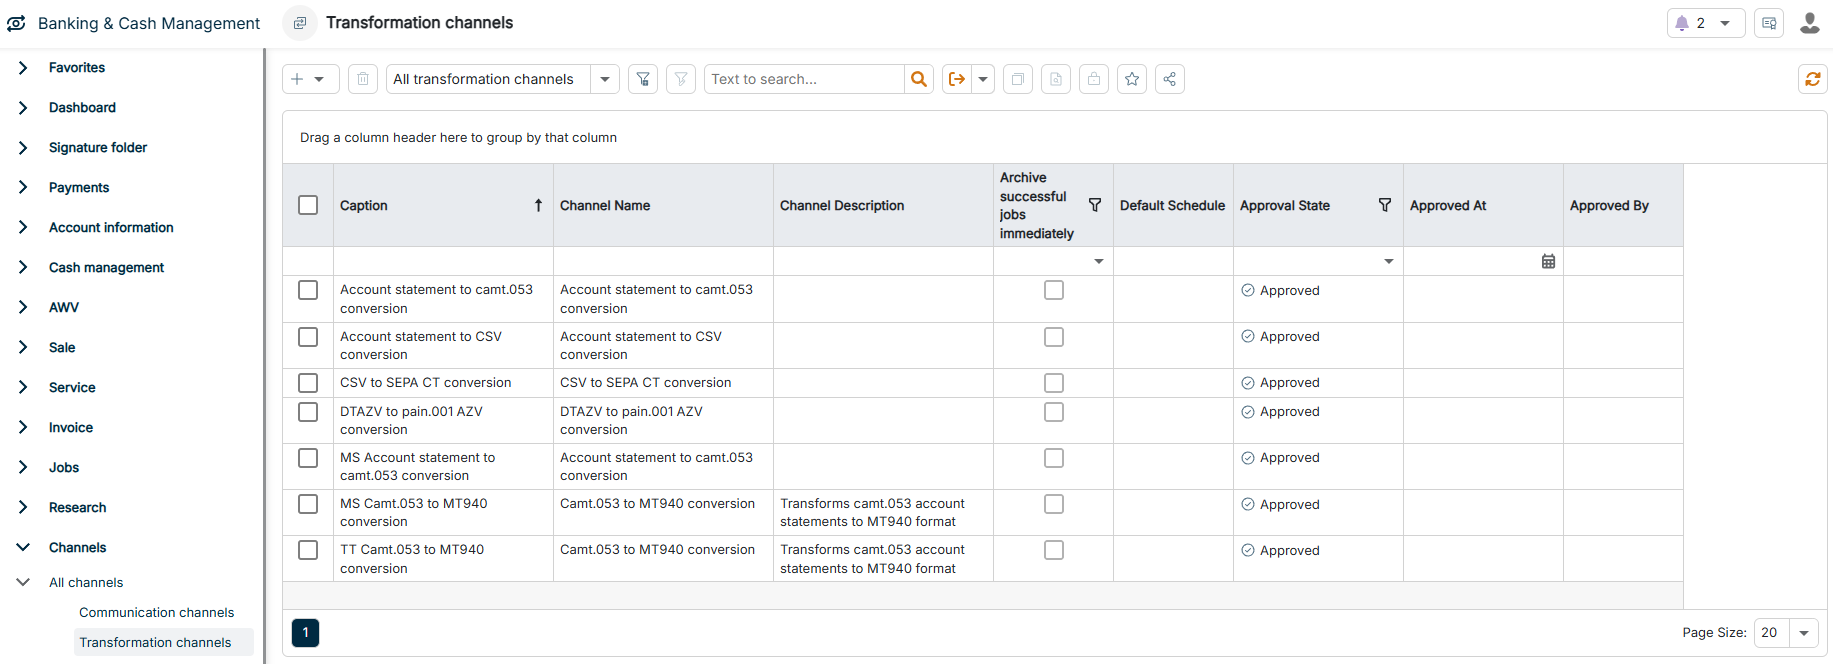Viewport: 1833px width, 664px height.
Task: Sort by Default Schedule column header
Action: [1172, 205]
